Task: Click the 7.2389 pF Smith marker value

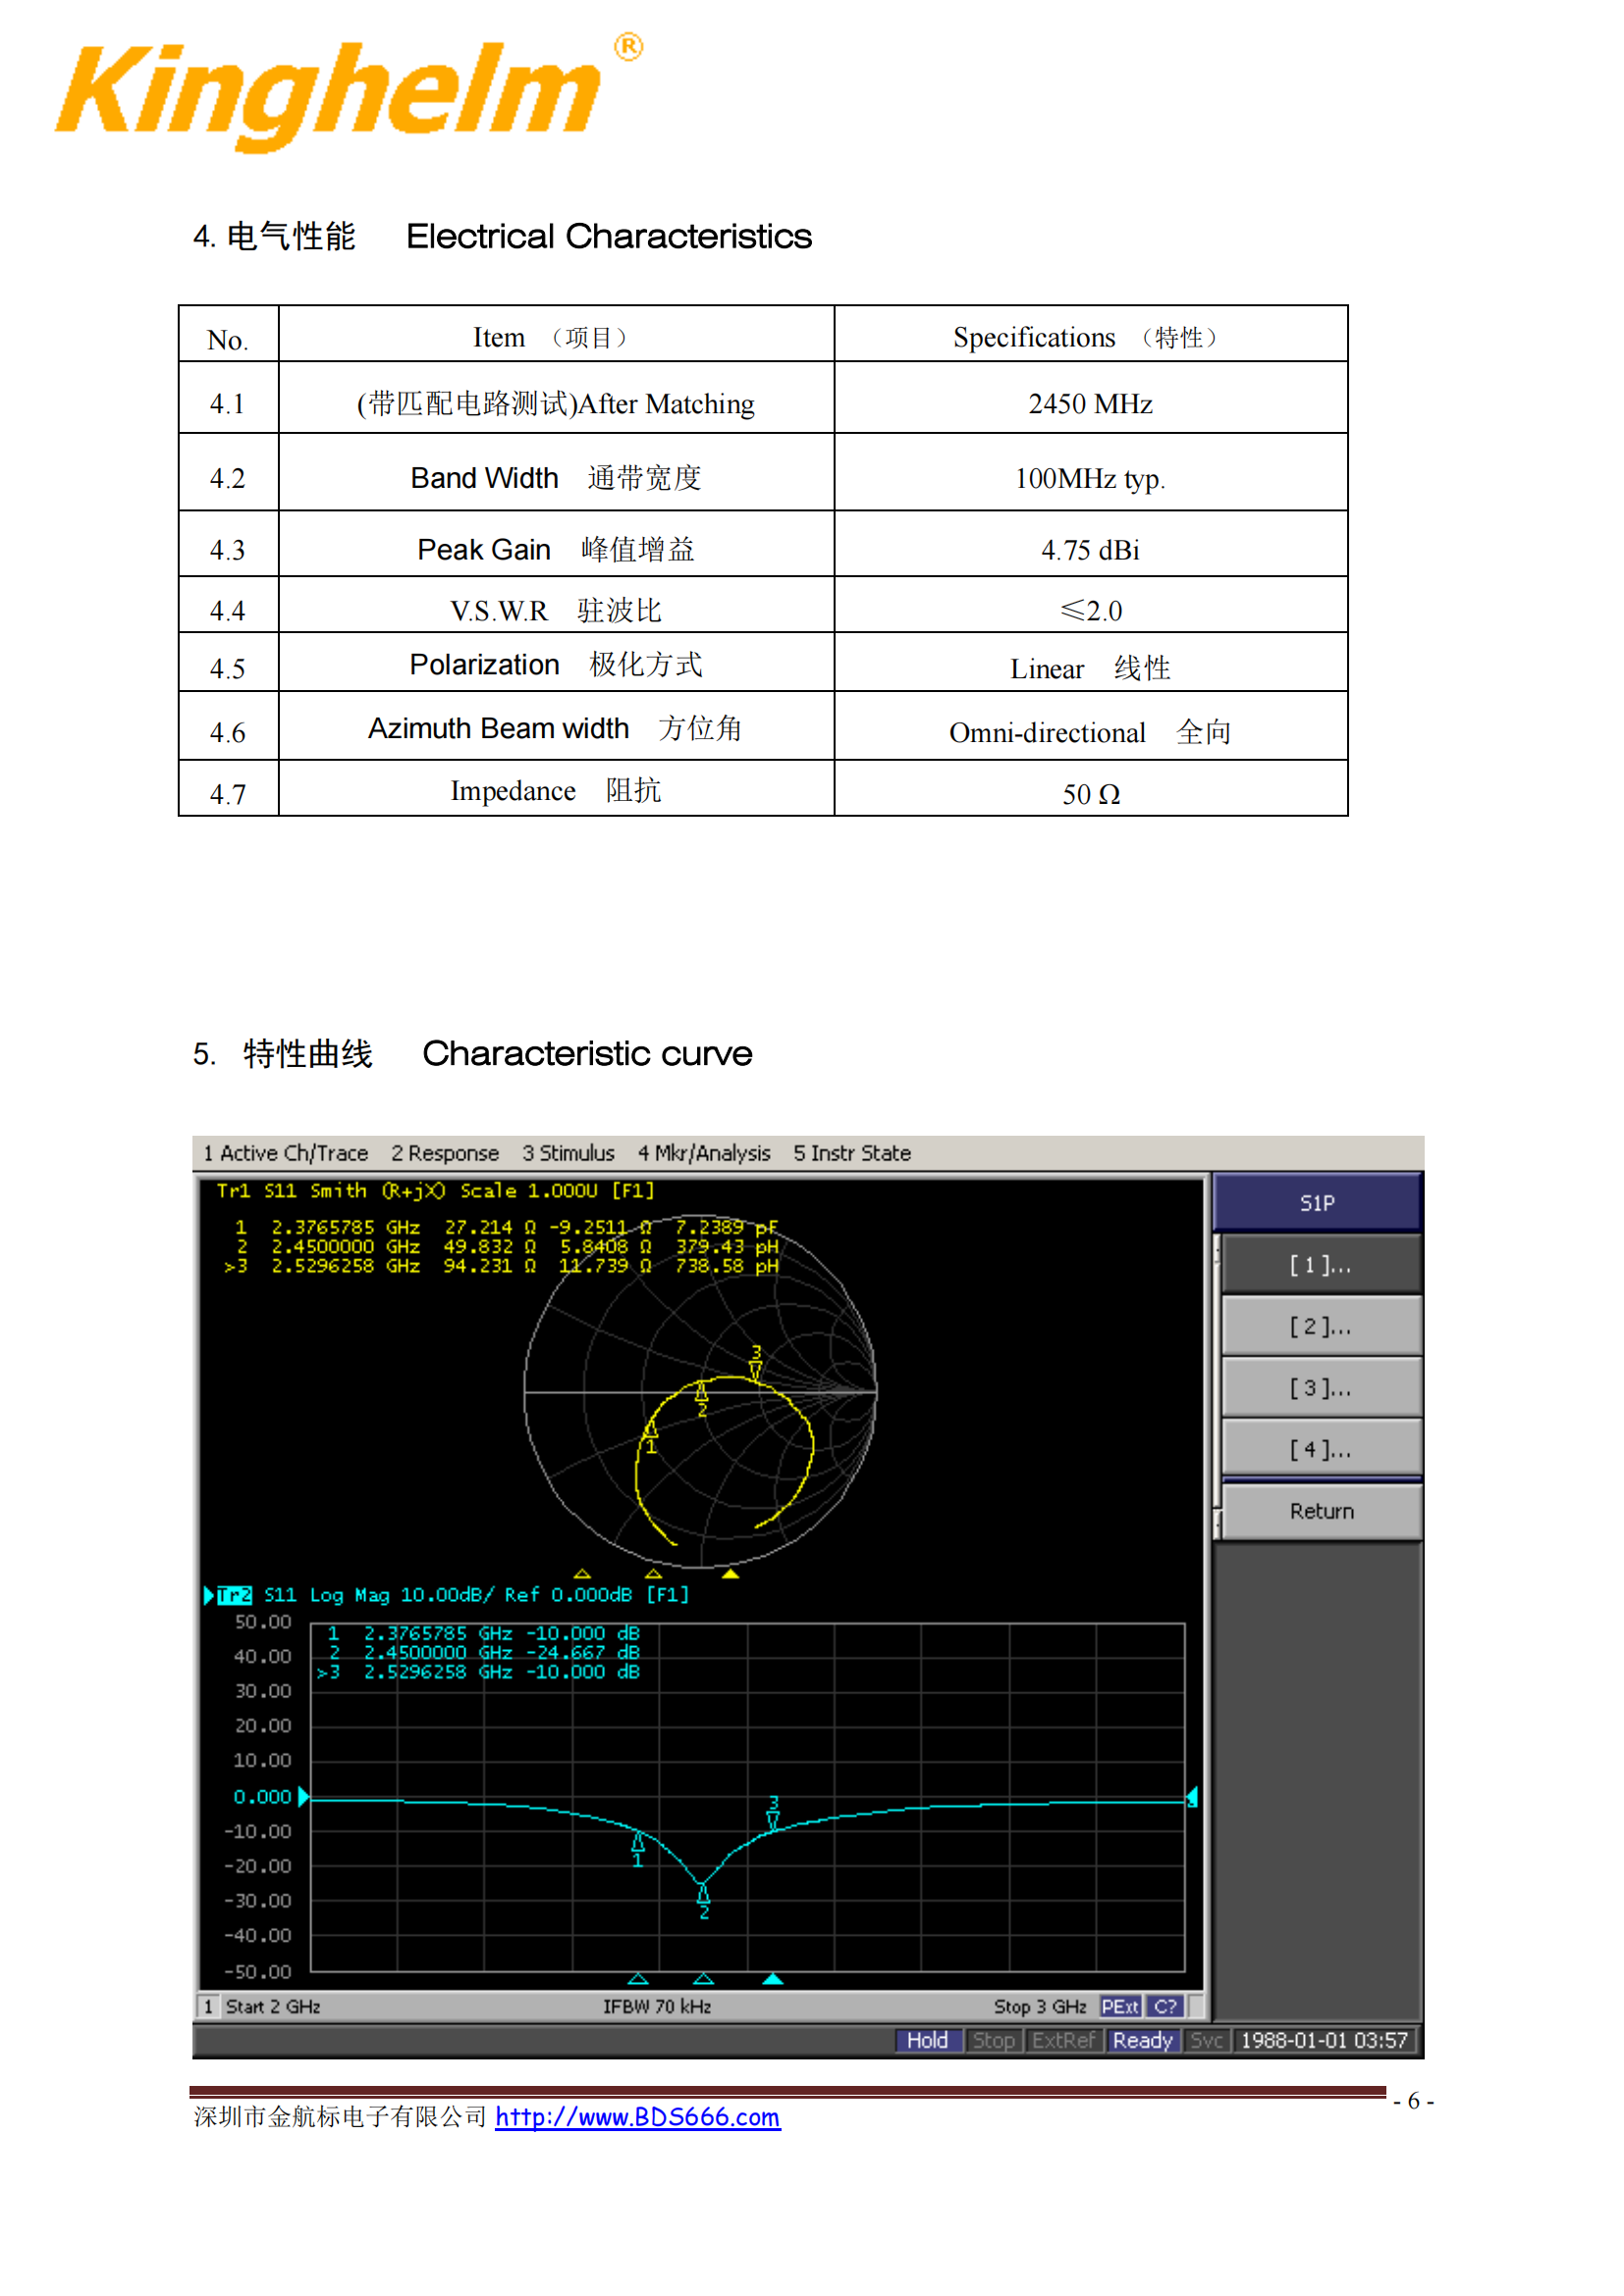Action: click(727, 1227)
